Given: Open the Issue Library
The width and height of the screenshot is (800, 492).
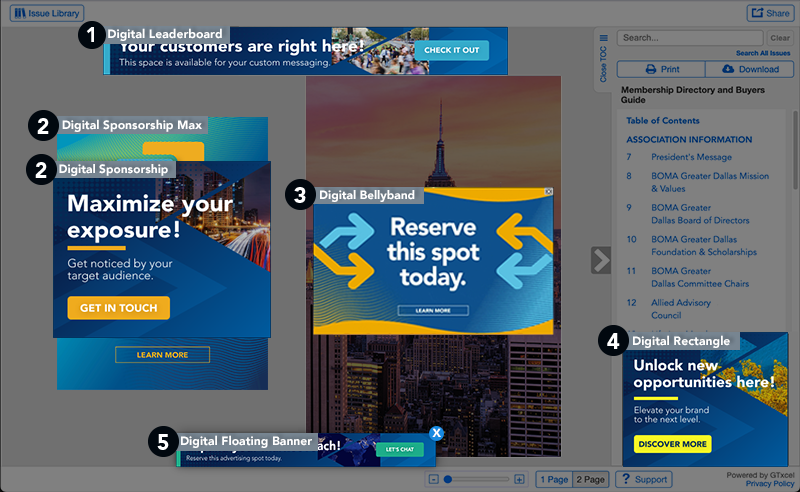Looking at the screenshot, I should click(x=47, y=13).
